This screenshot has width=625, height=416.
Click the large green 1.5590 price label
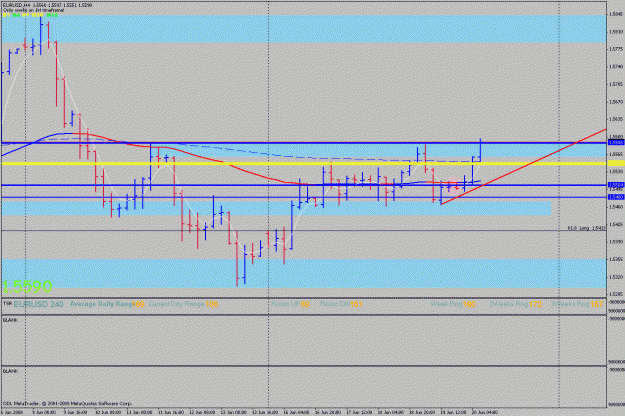tap(27, 286)
